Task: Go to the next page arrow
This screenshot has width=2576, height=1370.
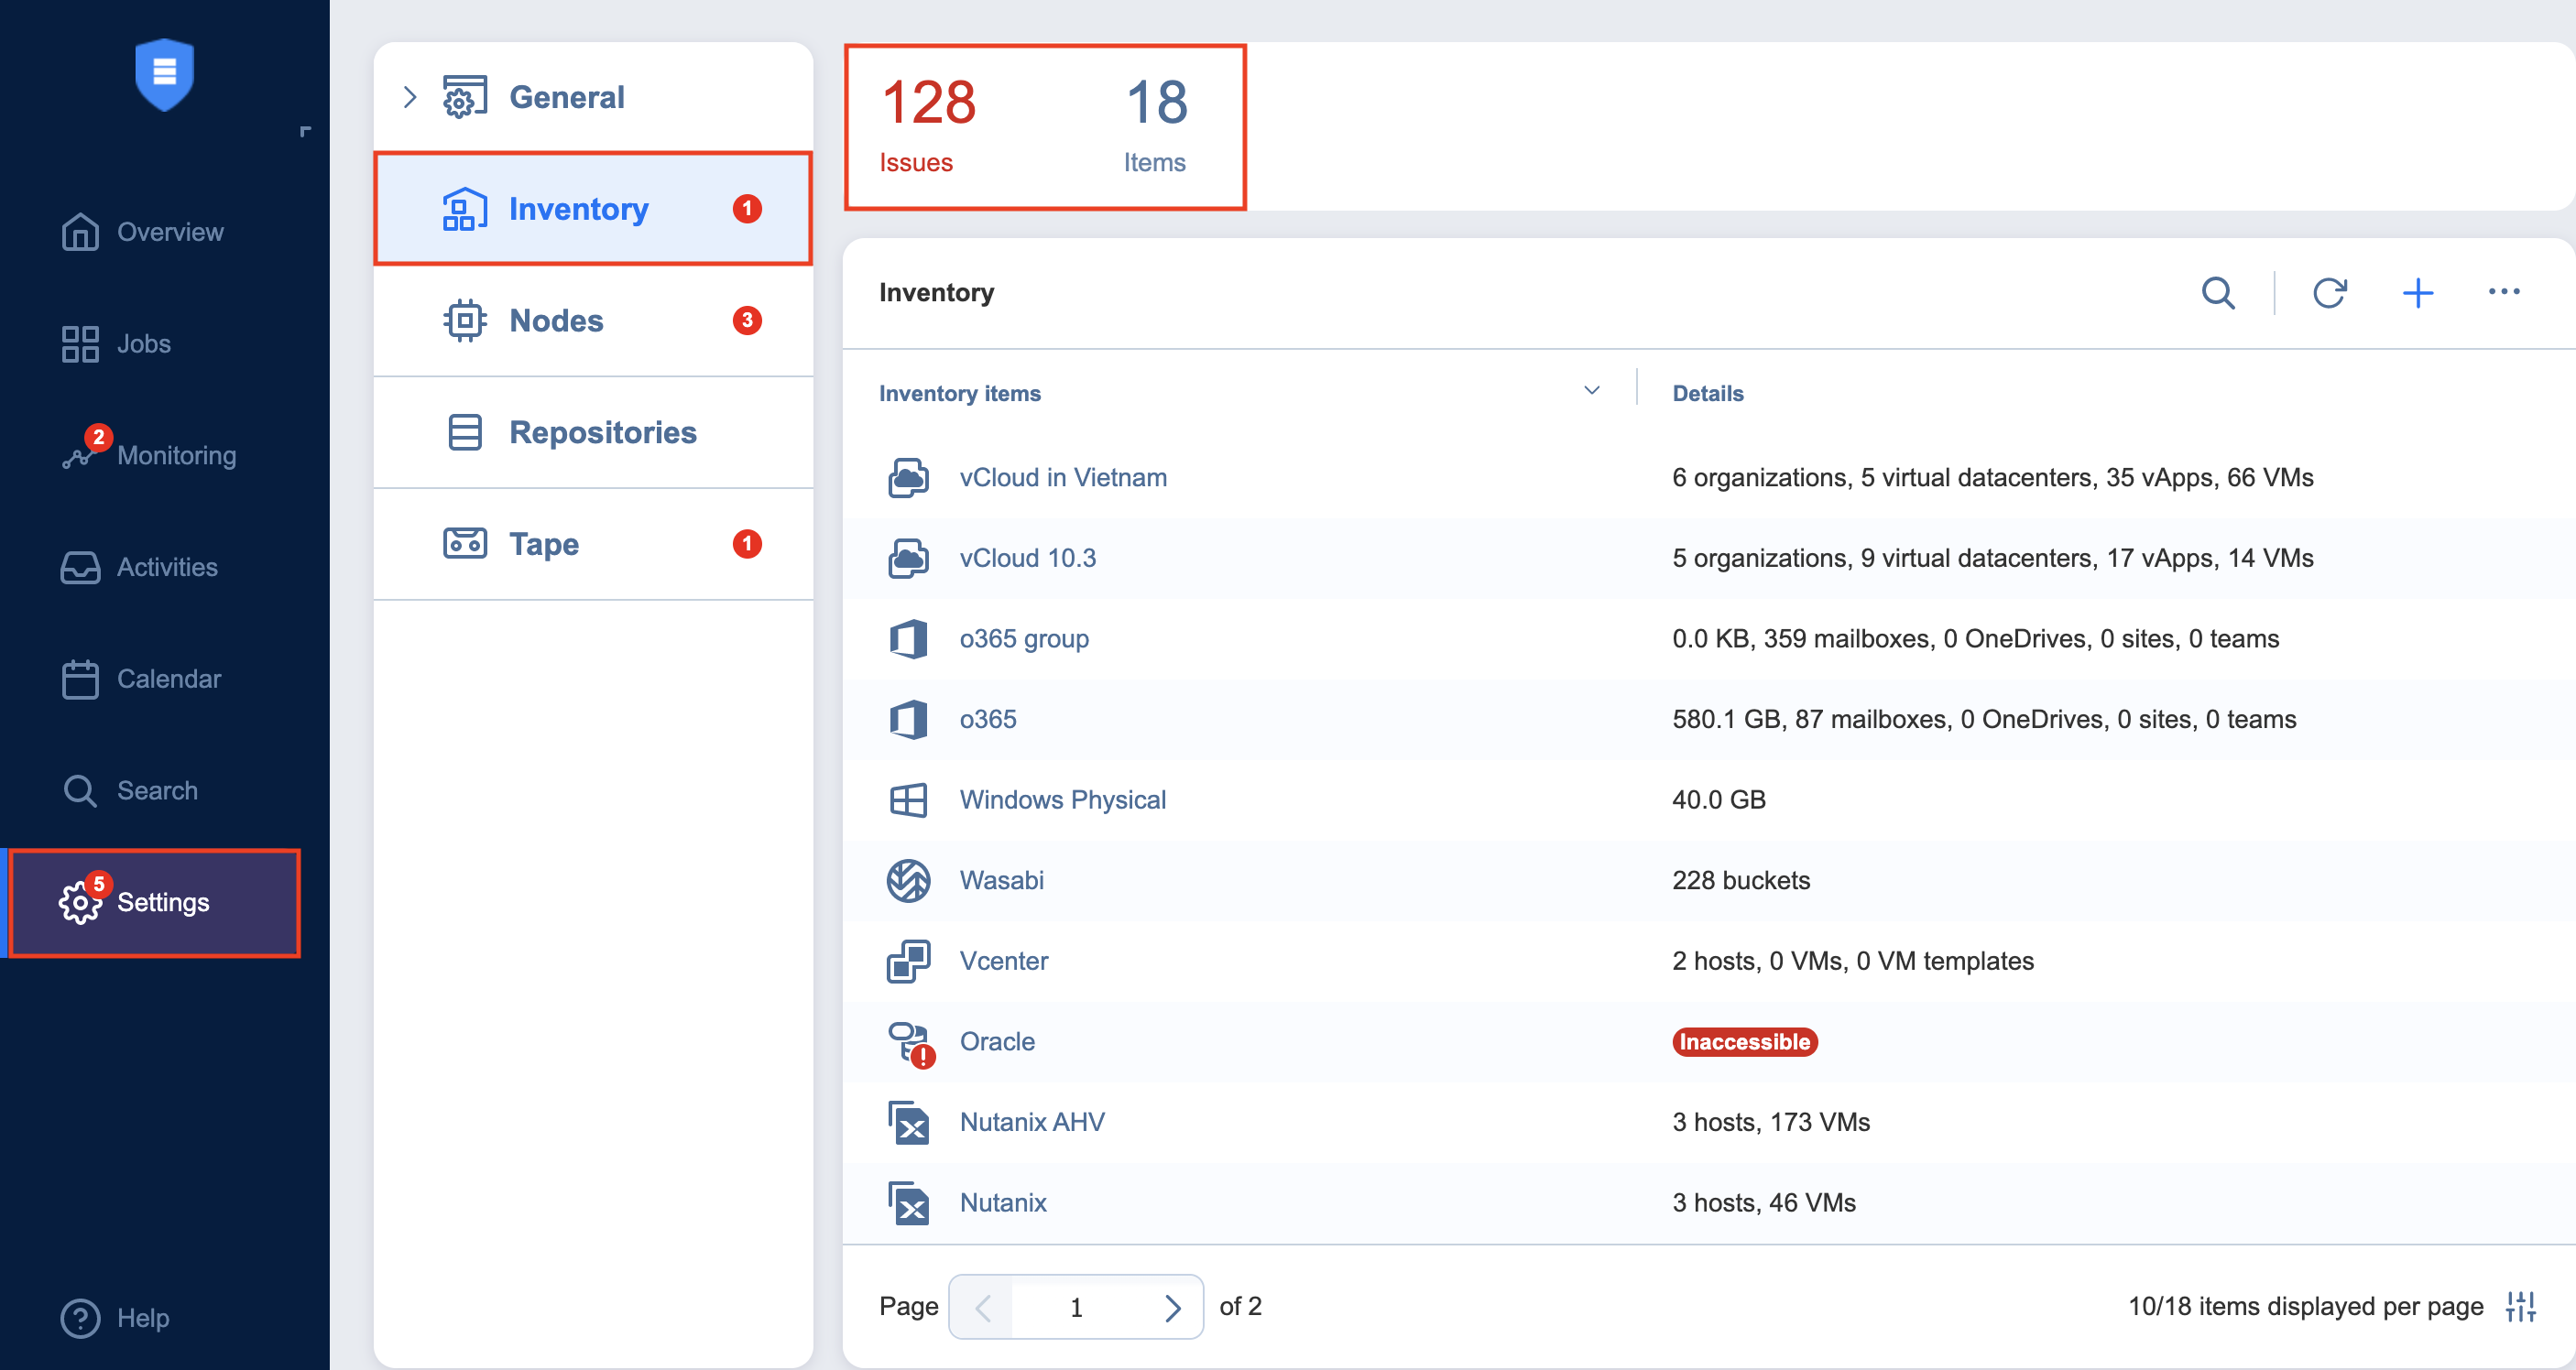Action: pyautogui.click(x=1172, y=1307)
